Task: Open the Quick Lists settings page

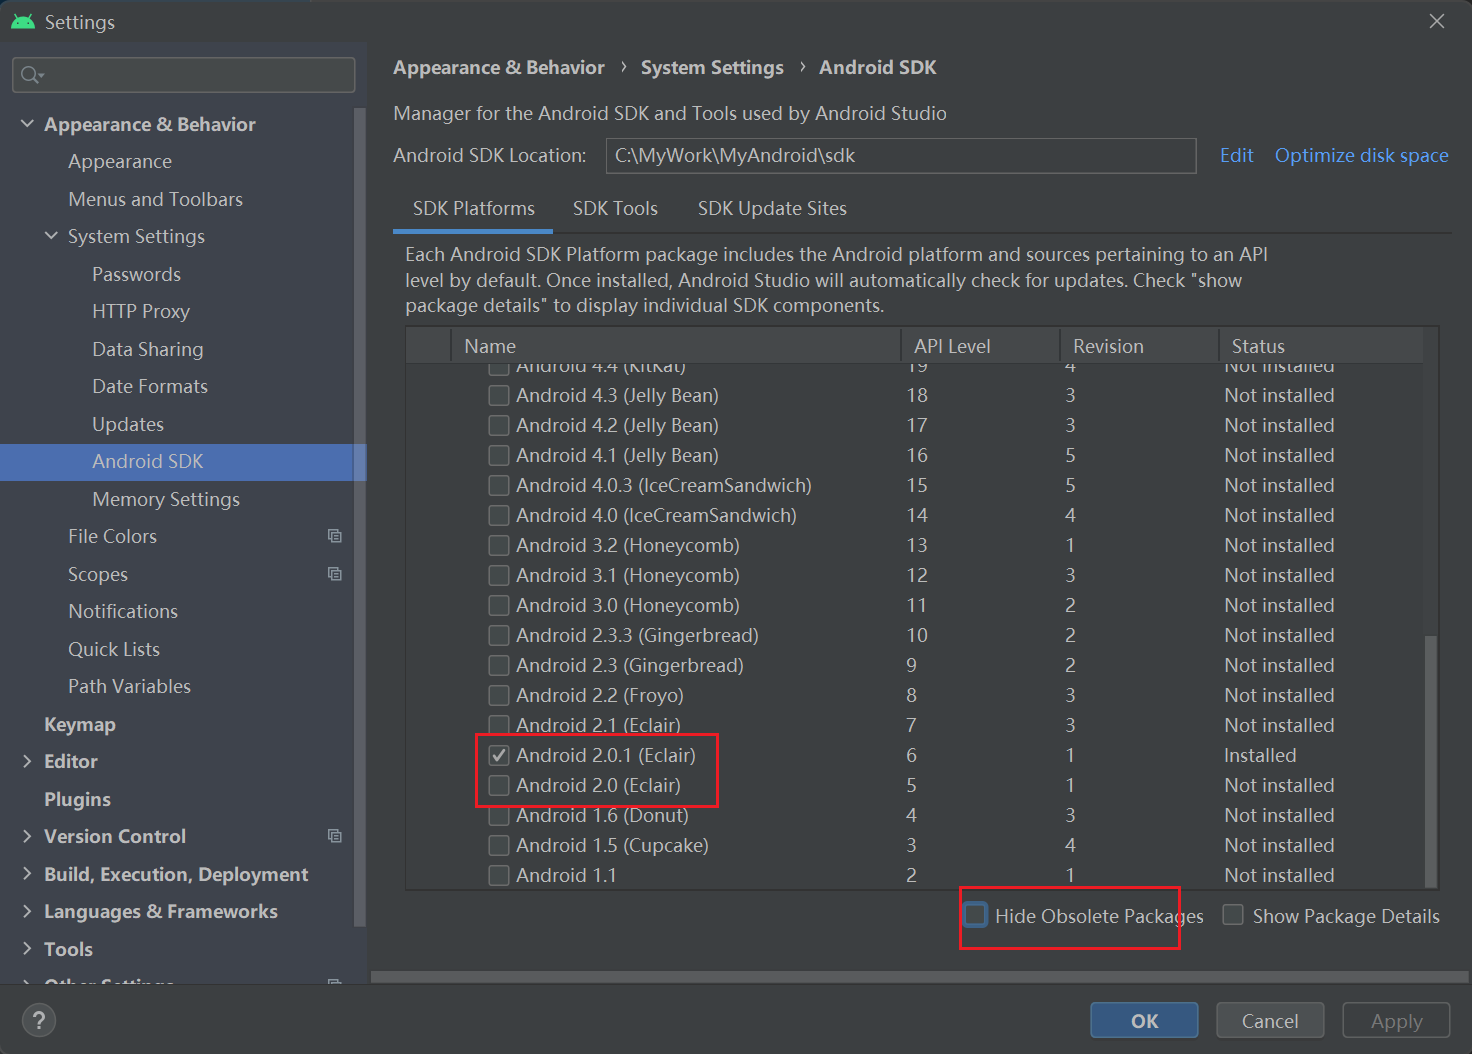Action: click(x=114, y=649)
